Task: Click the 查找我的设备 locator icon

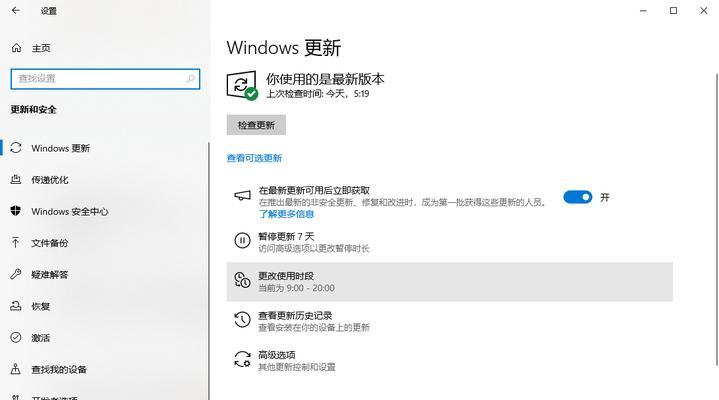Action: click(16, 369)
